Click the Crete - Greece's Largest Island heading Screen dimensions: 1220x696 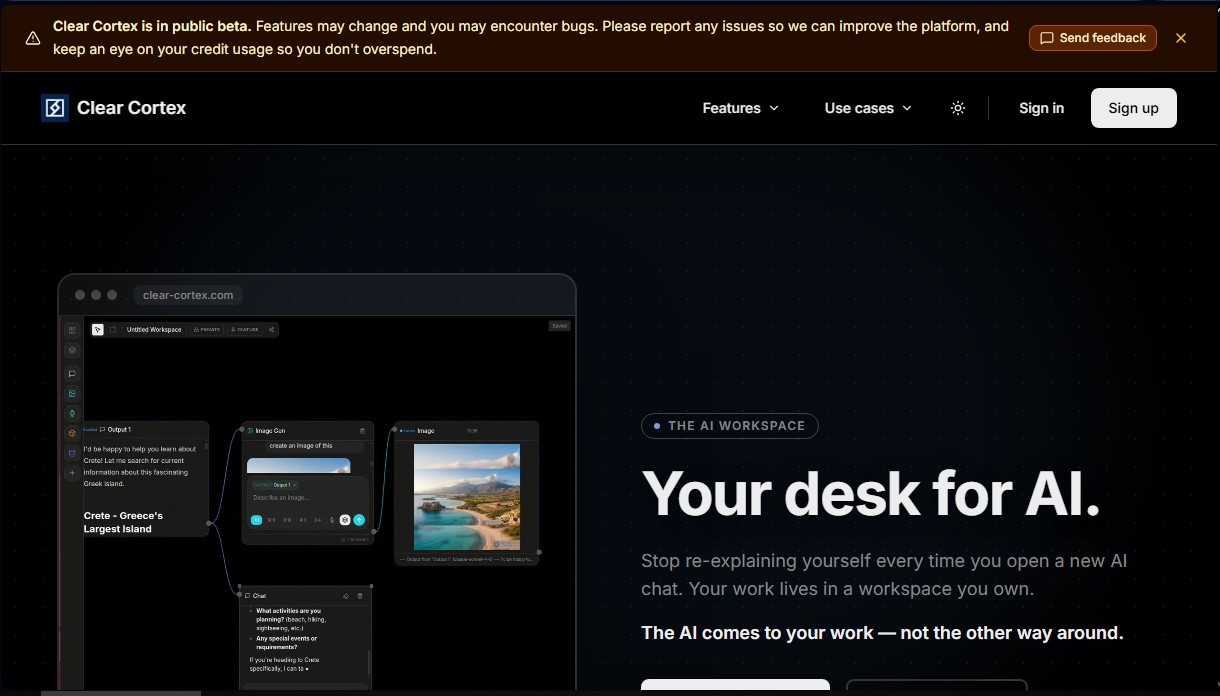click(123, 522)
